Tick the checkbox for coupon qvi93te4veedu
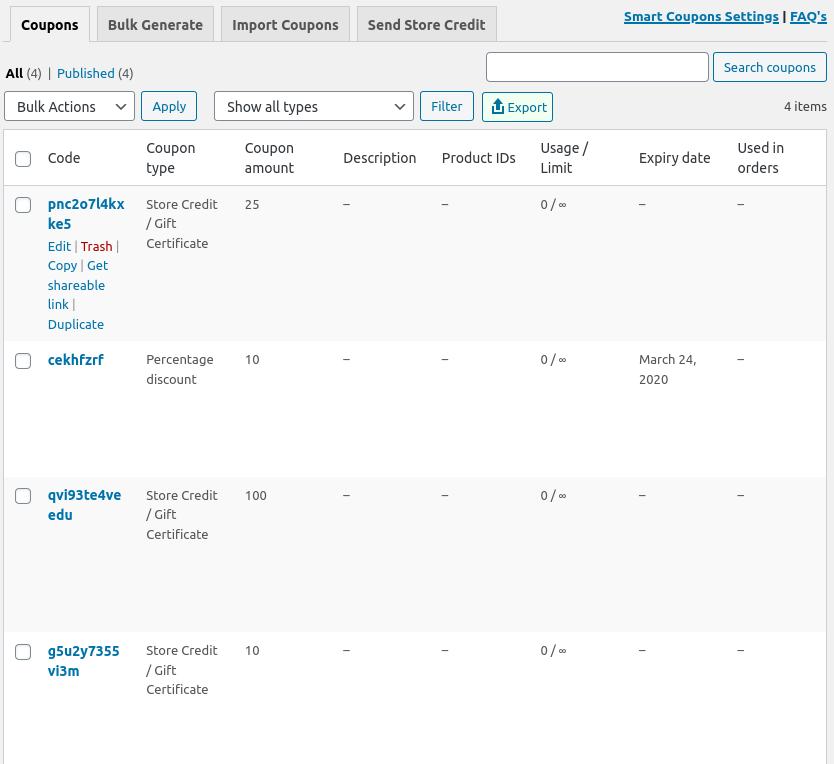834x764 pixels. (x=23, y=496)
